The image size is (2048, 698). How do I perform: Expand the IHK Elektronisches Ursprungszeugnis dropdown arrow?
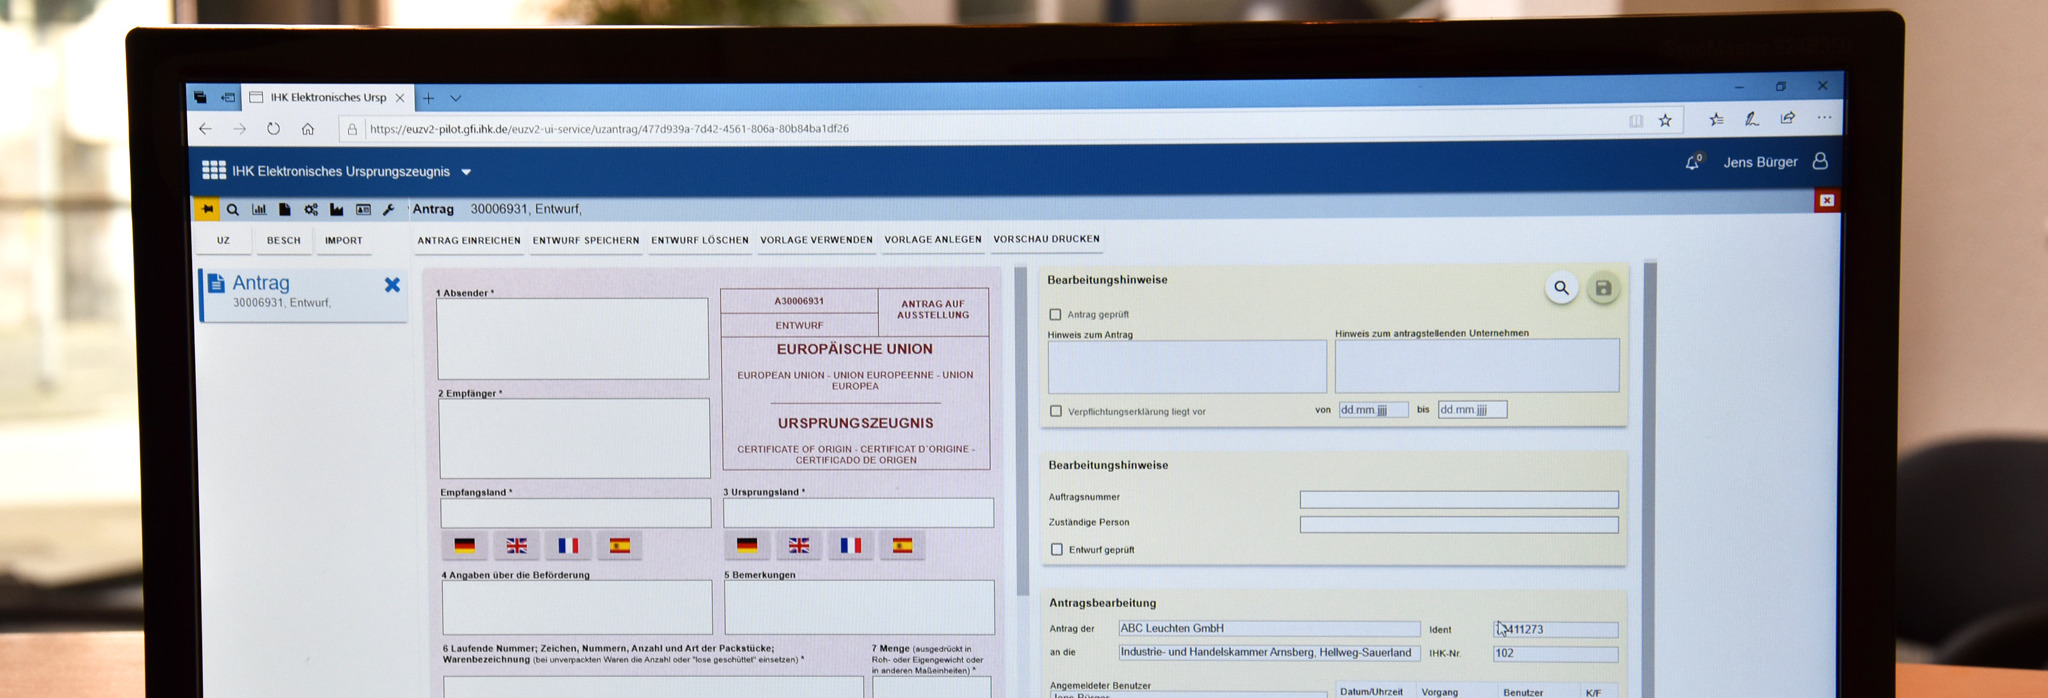(x=466, y=172)
